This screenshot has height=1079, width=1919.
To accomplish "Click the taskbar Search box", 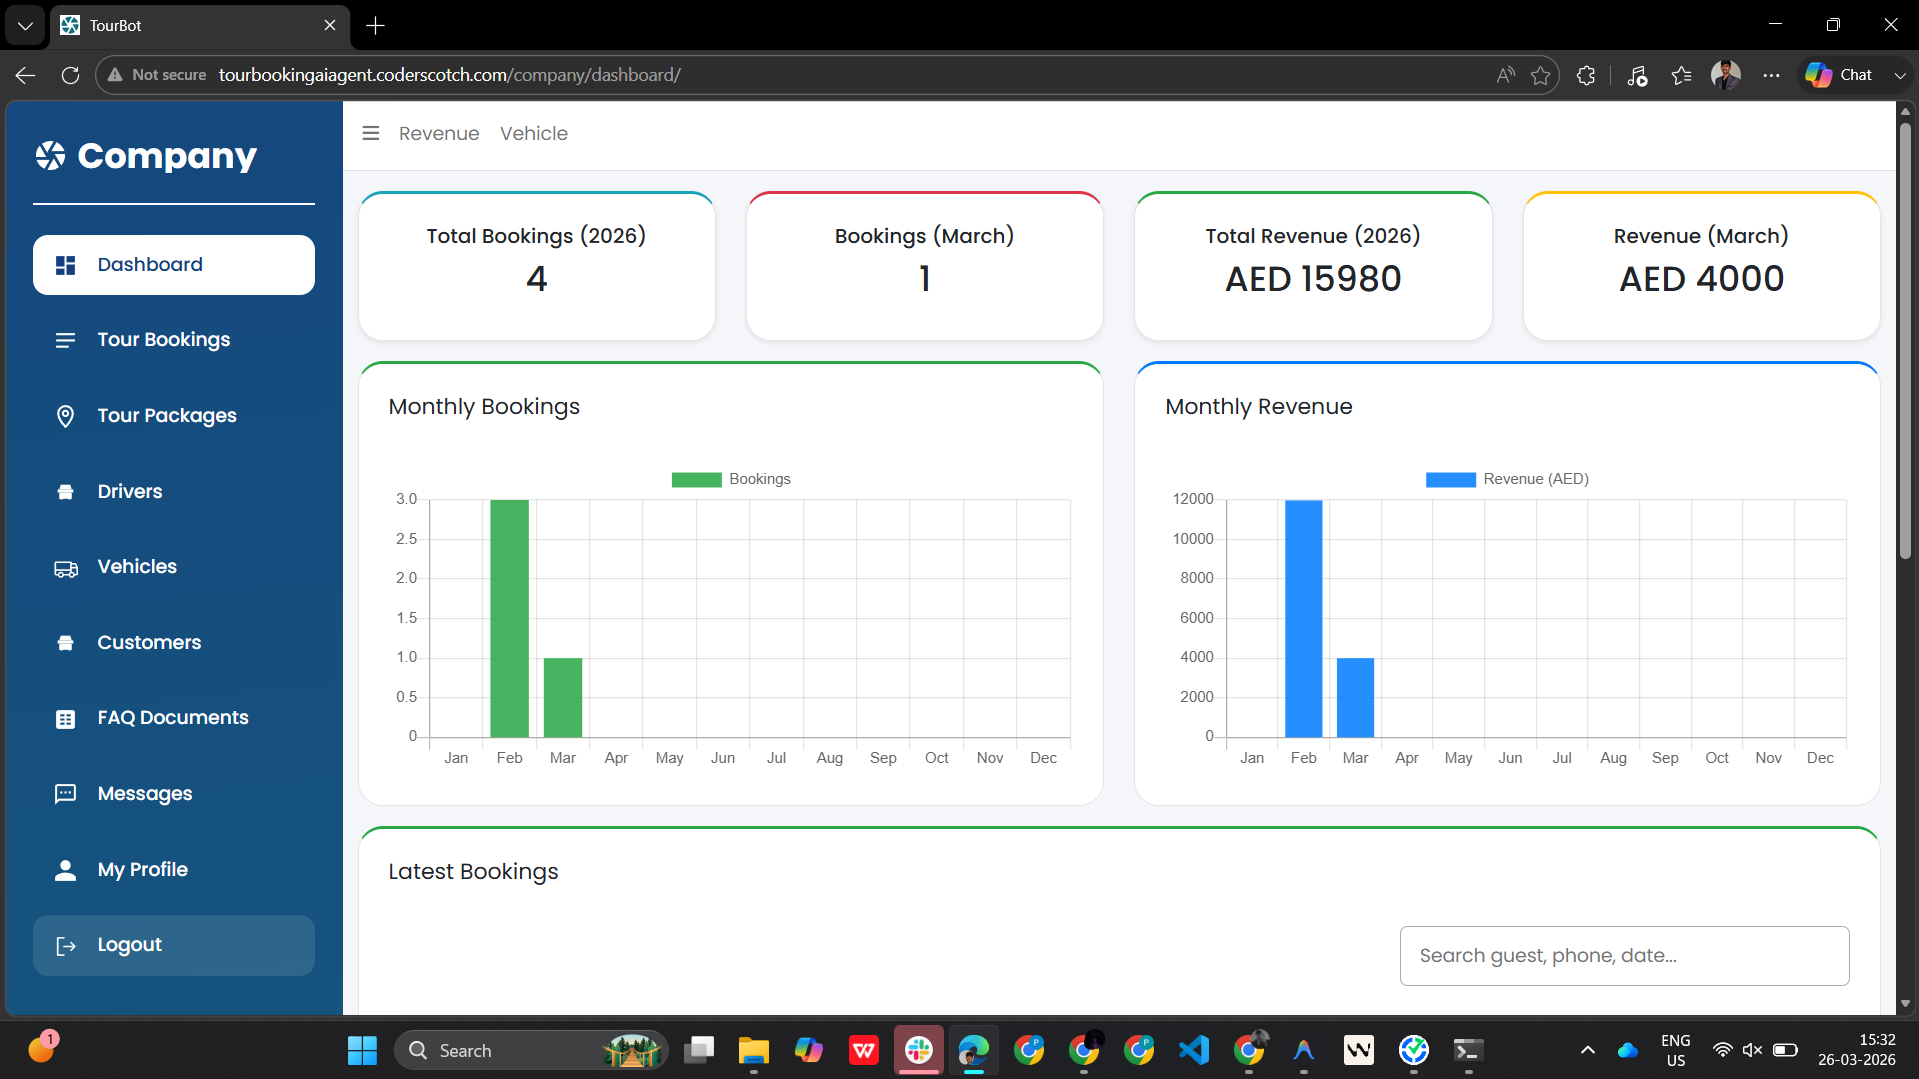I will 532,1050.
